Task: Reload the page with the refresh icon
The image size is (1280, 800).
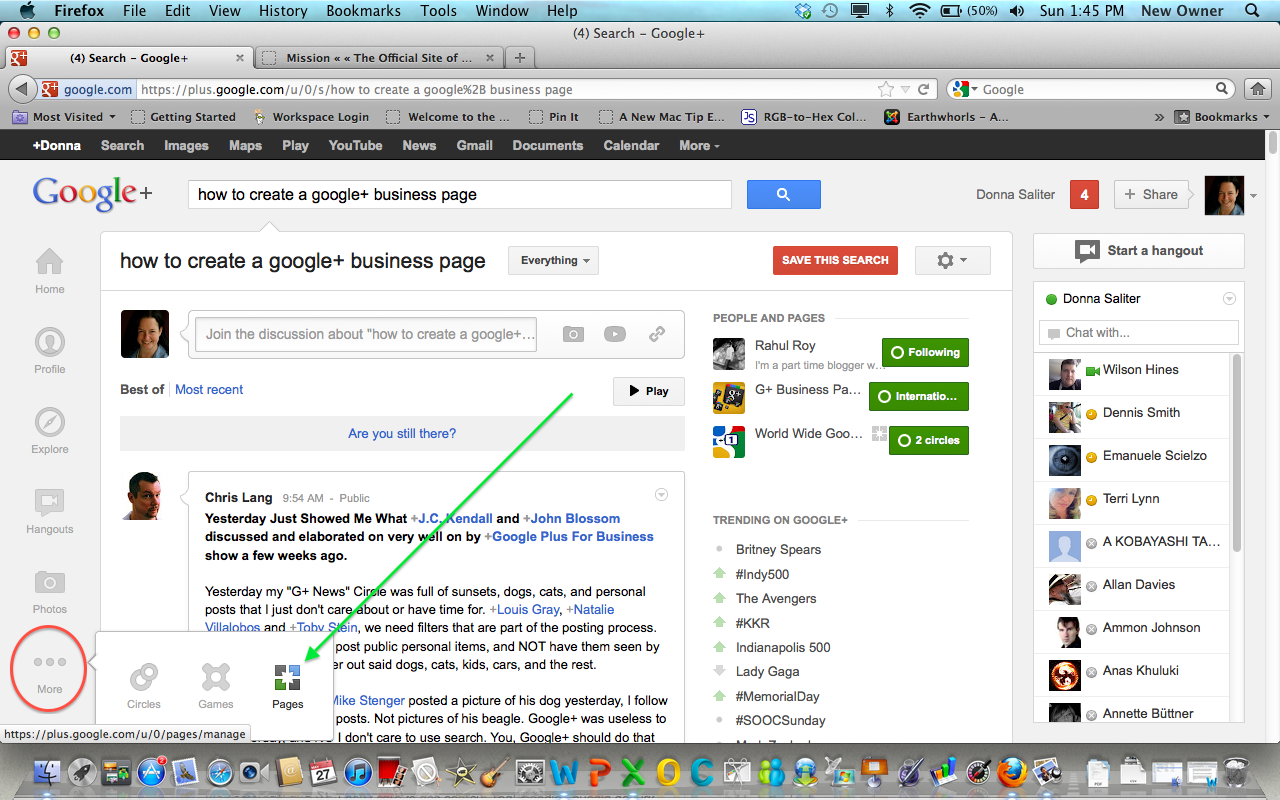Action: (924, 89)
